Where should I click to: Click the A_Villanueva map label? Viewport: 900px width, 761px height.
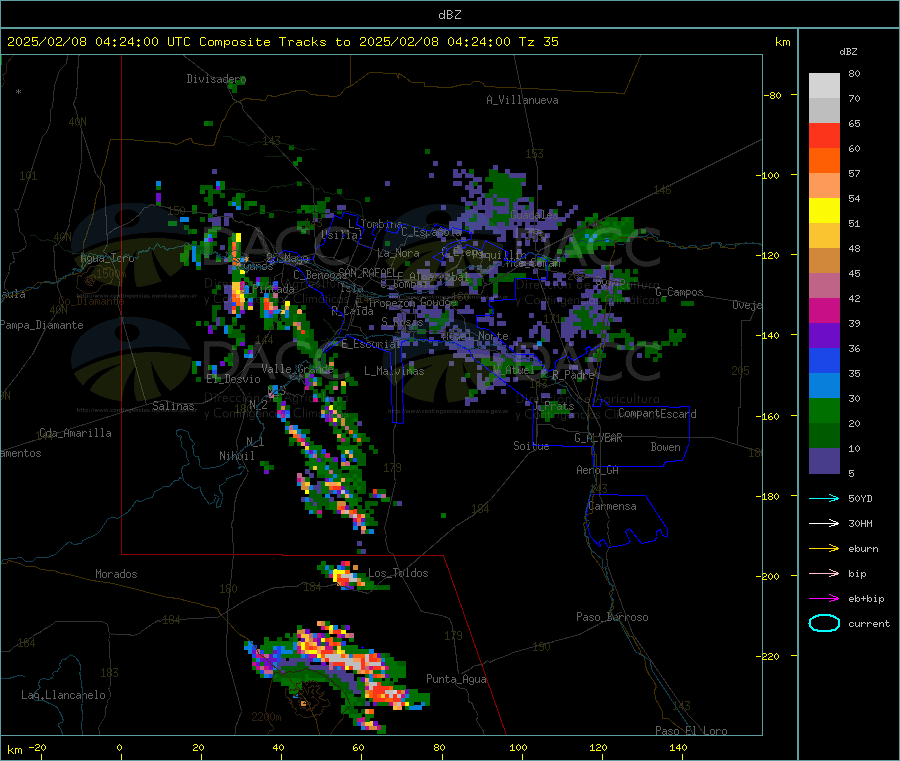[x=522, y=100]
